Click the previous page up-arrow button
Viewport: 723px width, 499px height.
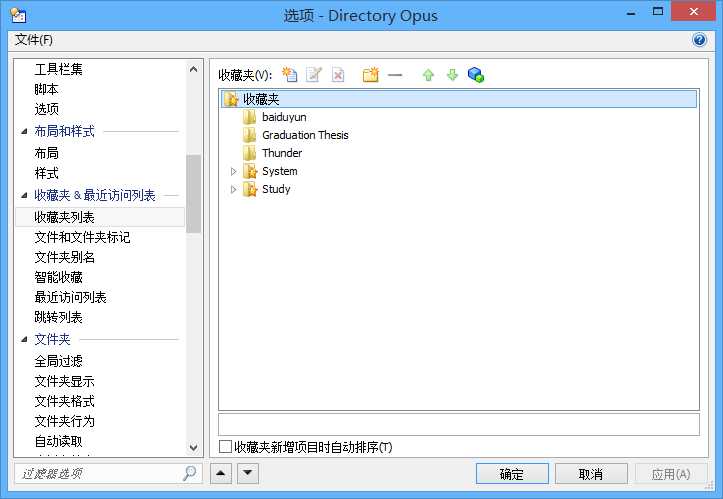(x=221, y=473)
